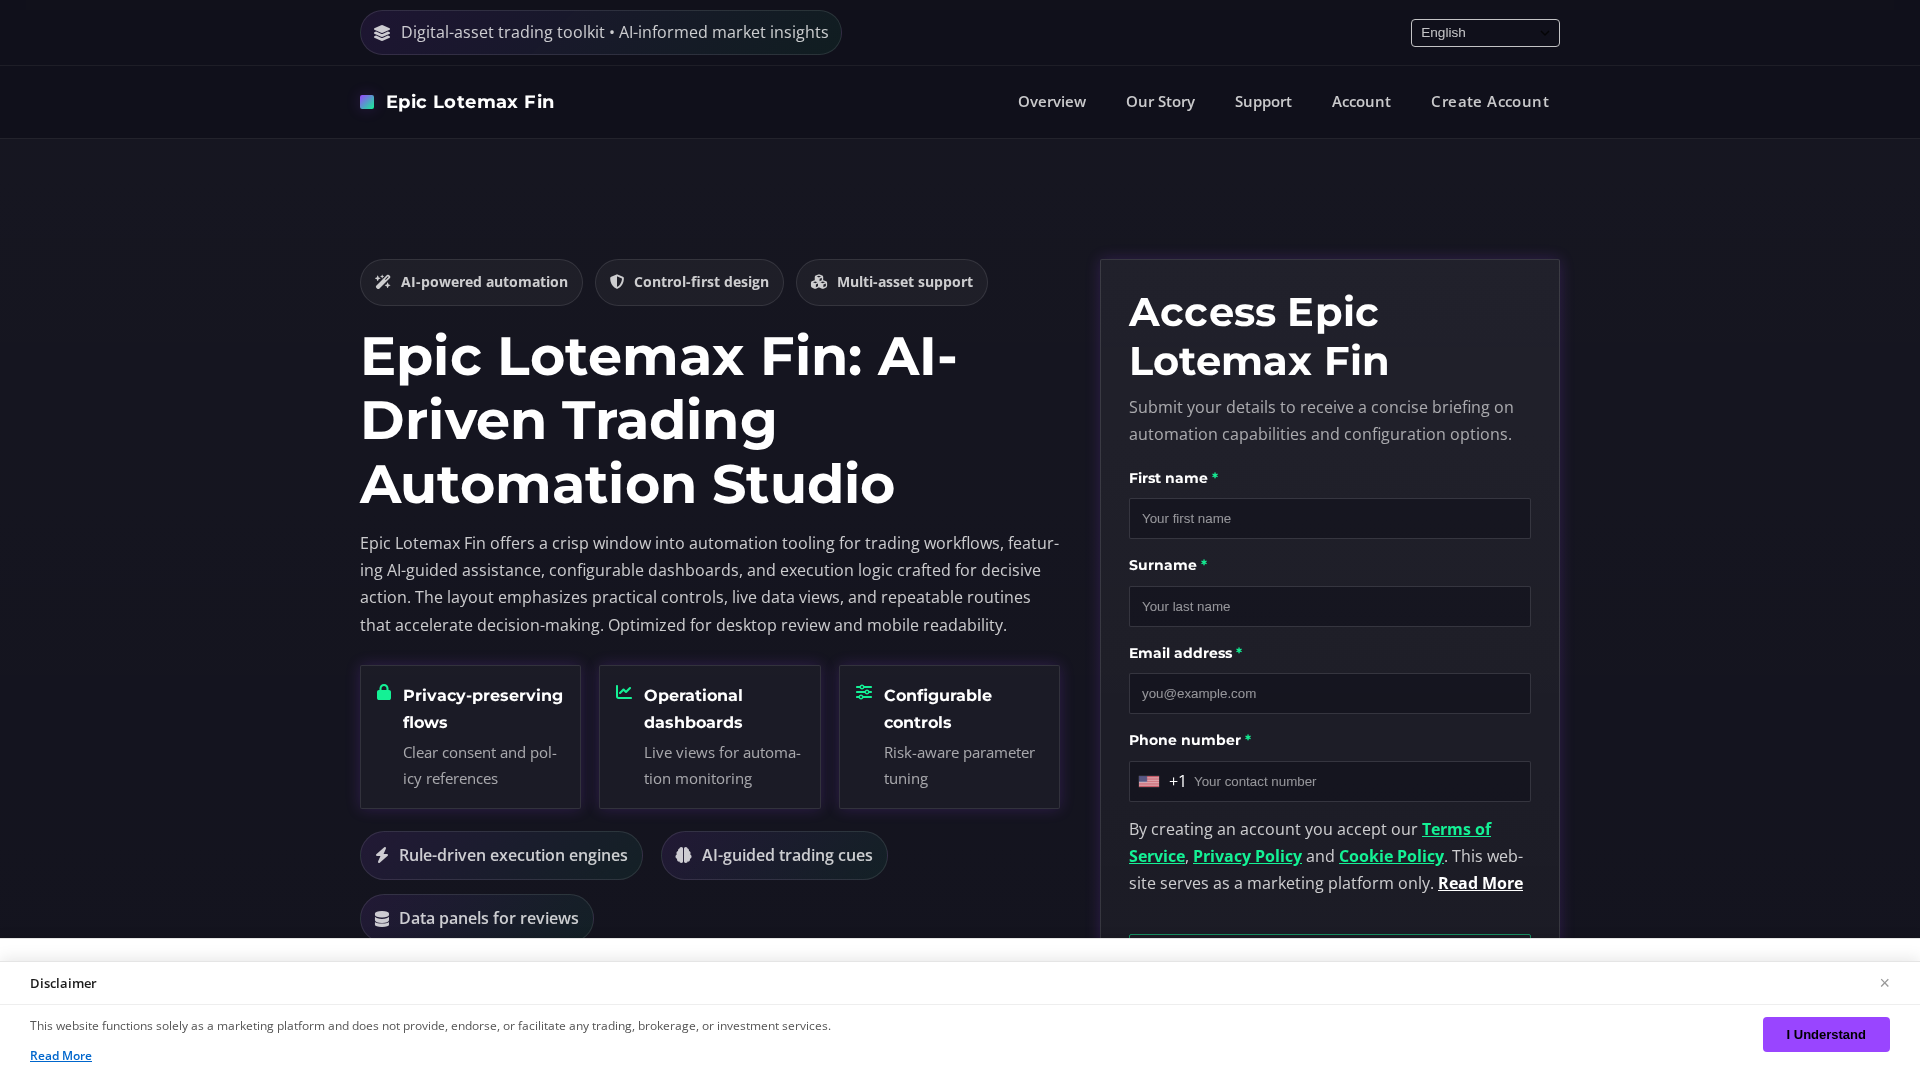Open the English language dropdown
This screenshot has height=1080, width=1920.
1485,33
